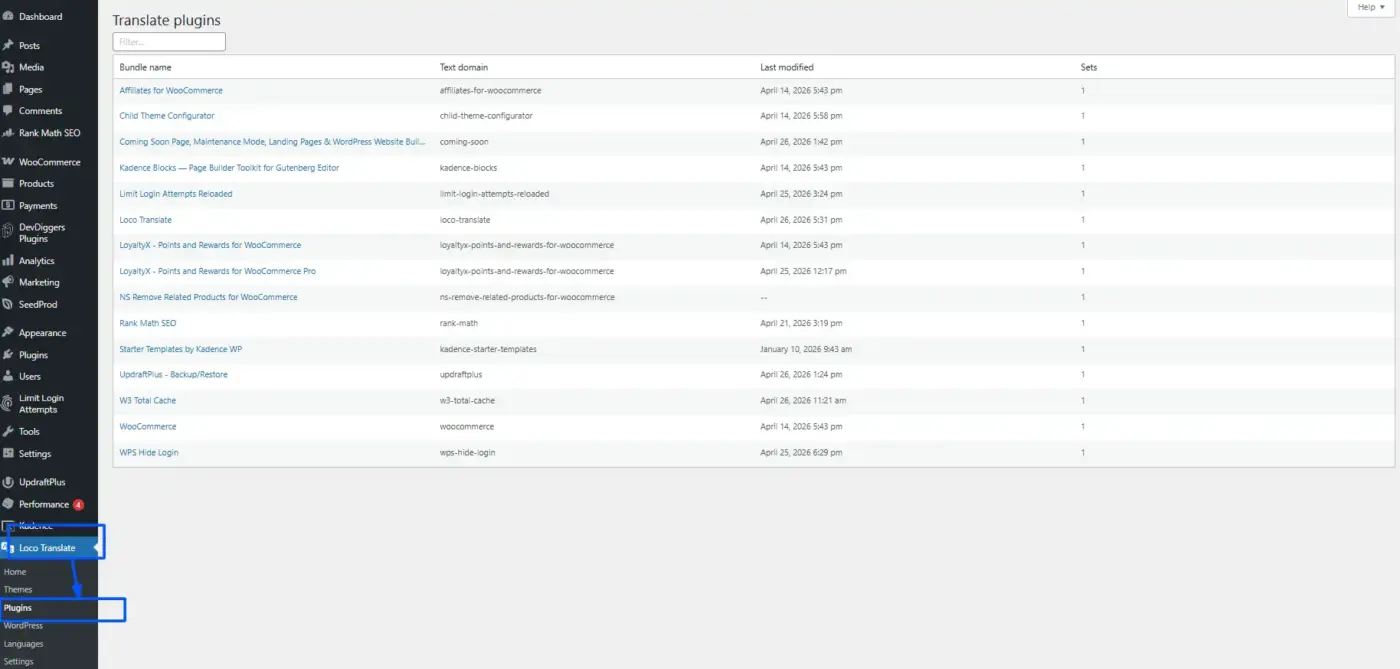Open Affiliates for WooCommerce bundle
The height and width of the screenshot is (669, 1400).
point(171,90)
